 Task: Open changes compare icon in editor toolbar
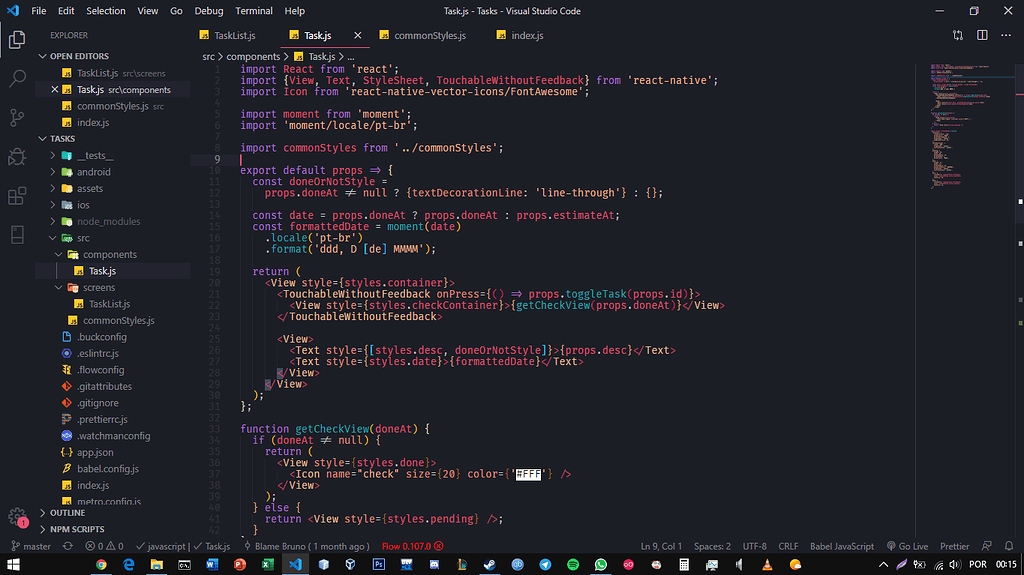click(958, 35)
